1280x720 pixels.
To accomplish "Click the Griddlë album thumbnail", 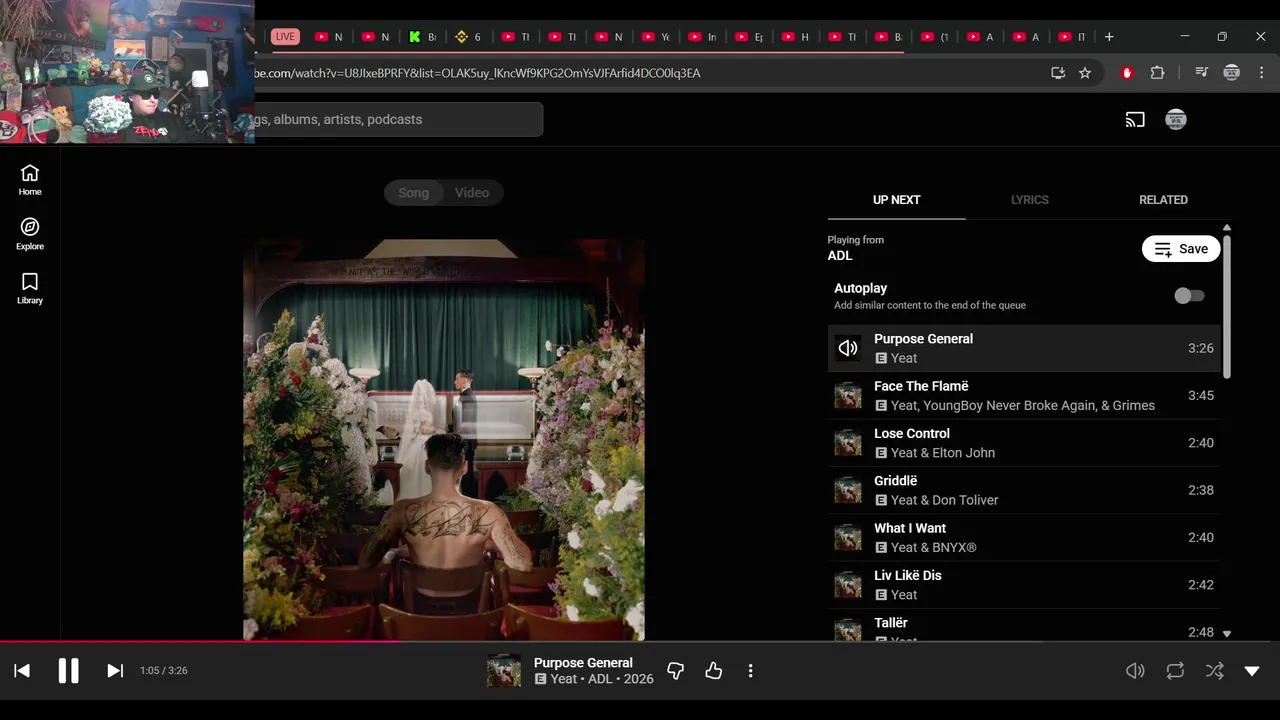I will coord(848,490).
